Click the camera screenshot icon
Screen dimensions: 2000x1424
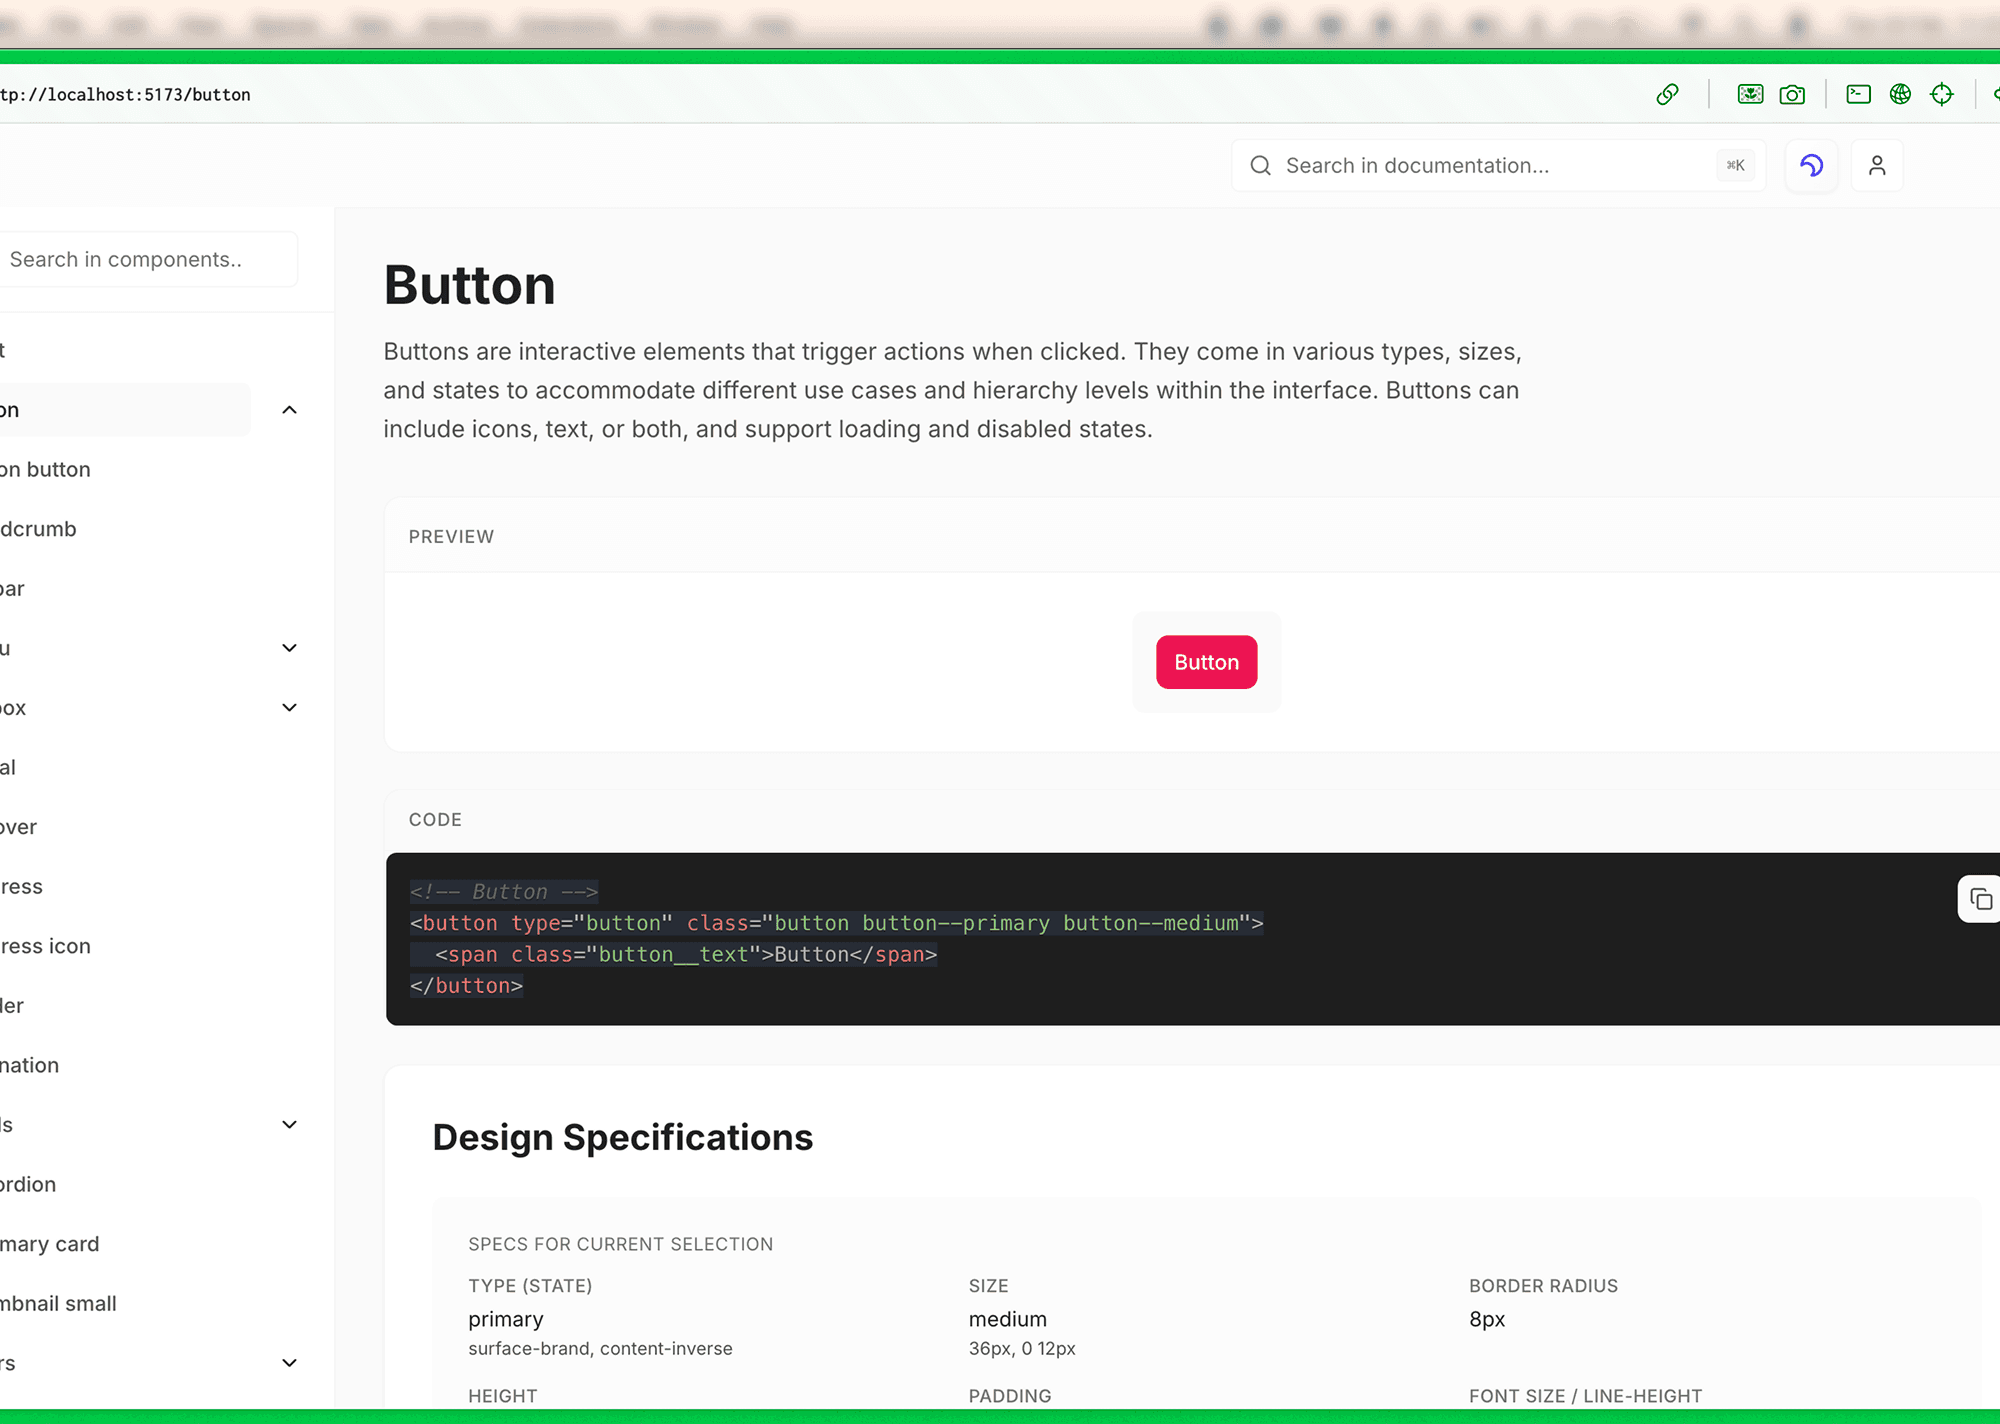tap(1792, 94)
